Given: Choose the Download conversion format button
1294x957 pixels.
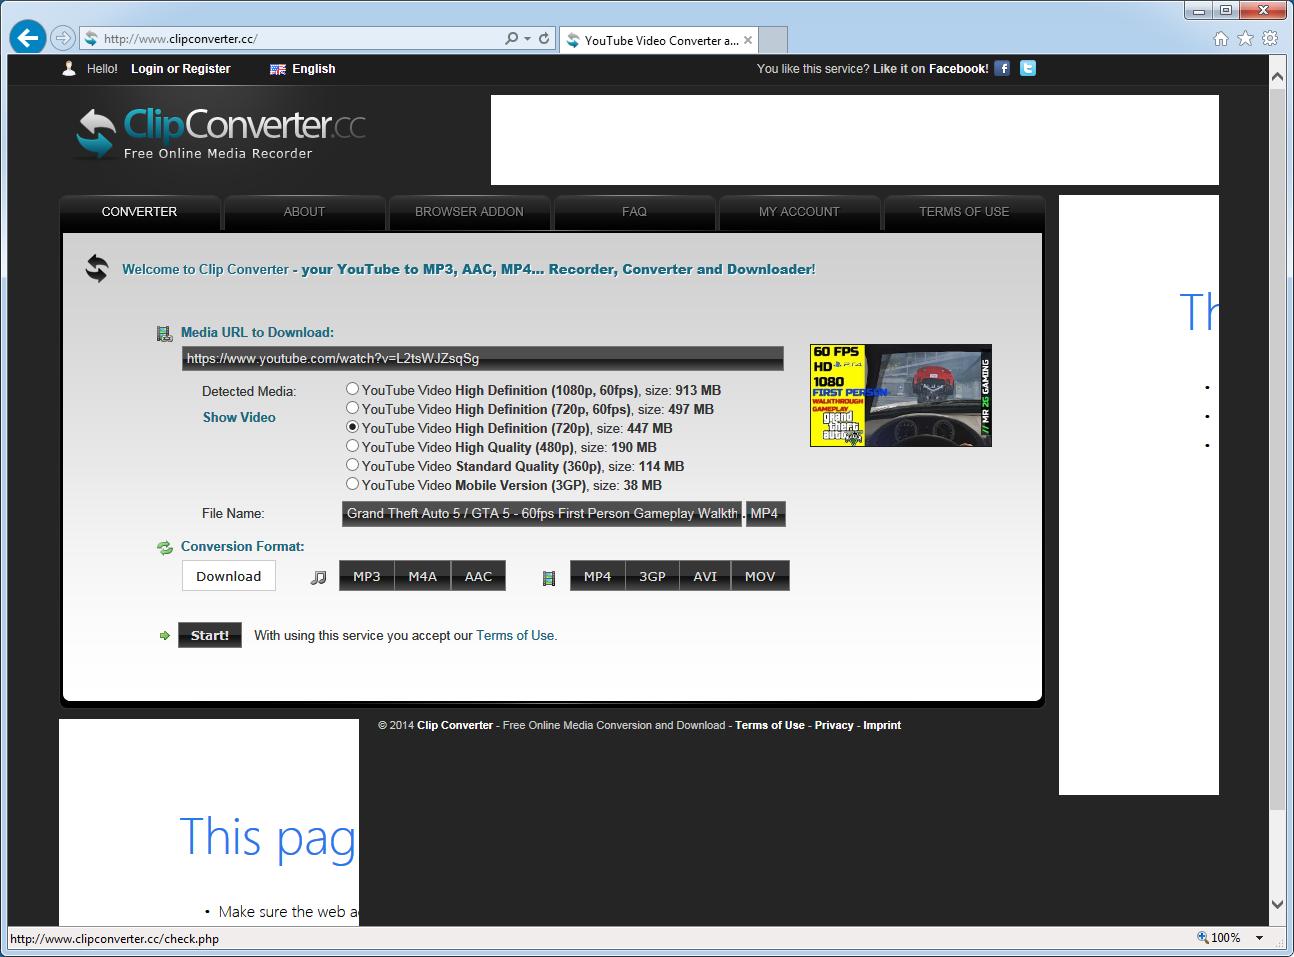Looking at the screenshot, I should (x=229, y=576).
